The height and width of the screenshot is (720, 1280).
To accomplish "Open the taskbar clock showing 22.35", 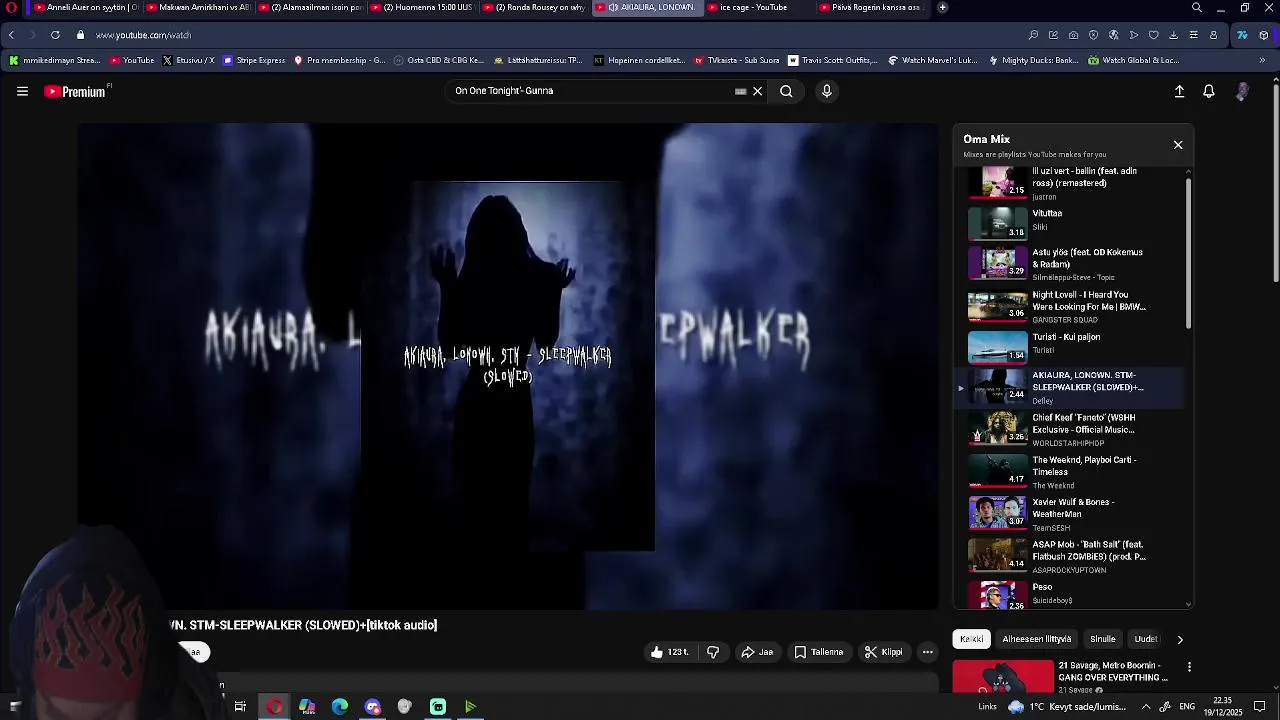I will (1222, 707).
